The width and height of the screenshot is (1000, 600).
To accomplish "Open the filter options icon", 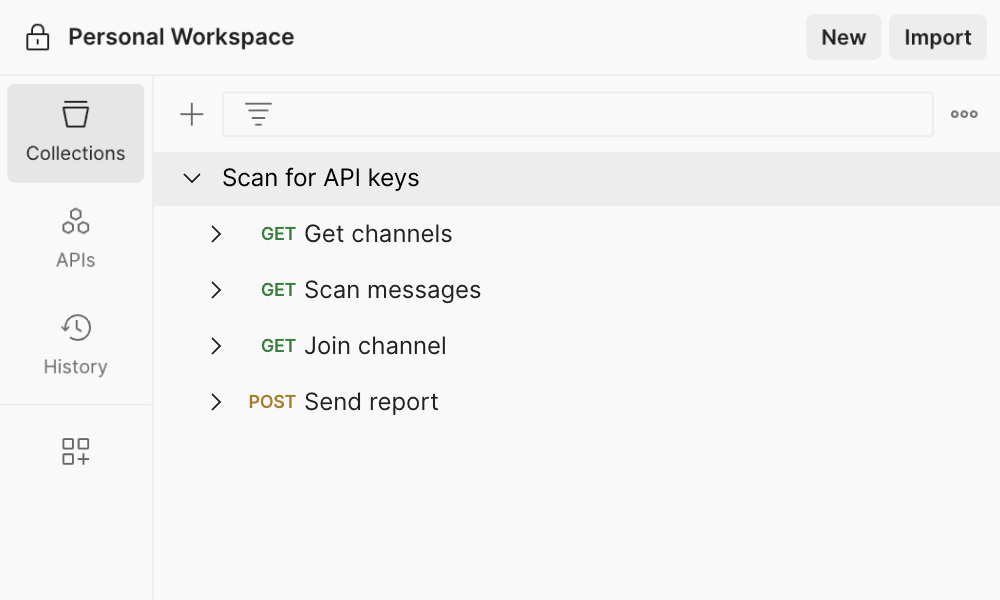I will [x=257, y=113].
